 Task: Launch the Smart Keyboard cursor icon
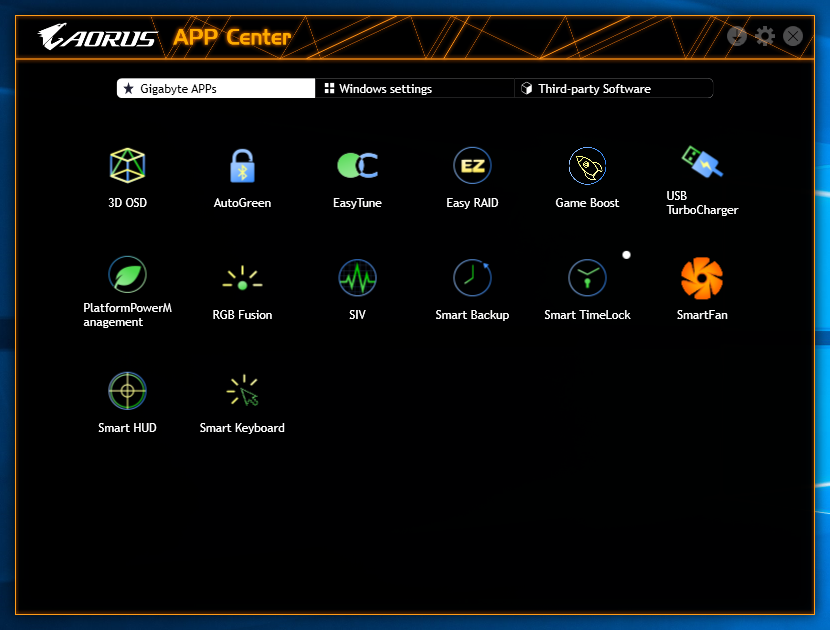(242, 391)
